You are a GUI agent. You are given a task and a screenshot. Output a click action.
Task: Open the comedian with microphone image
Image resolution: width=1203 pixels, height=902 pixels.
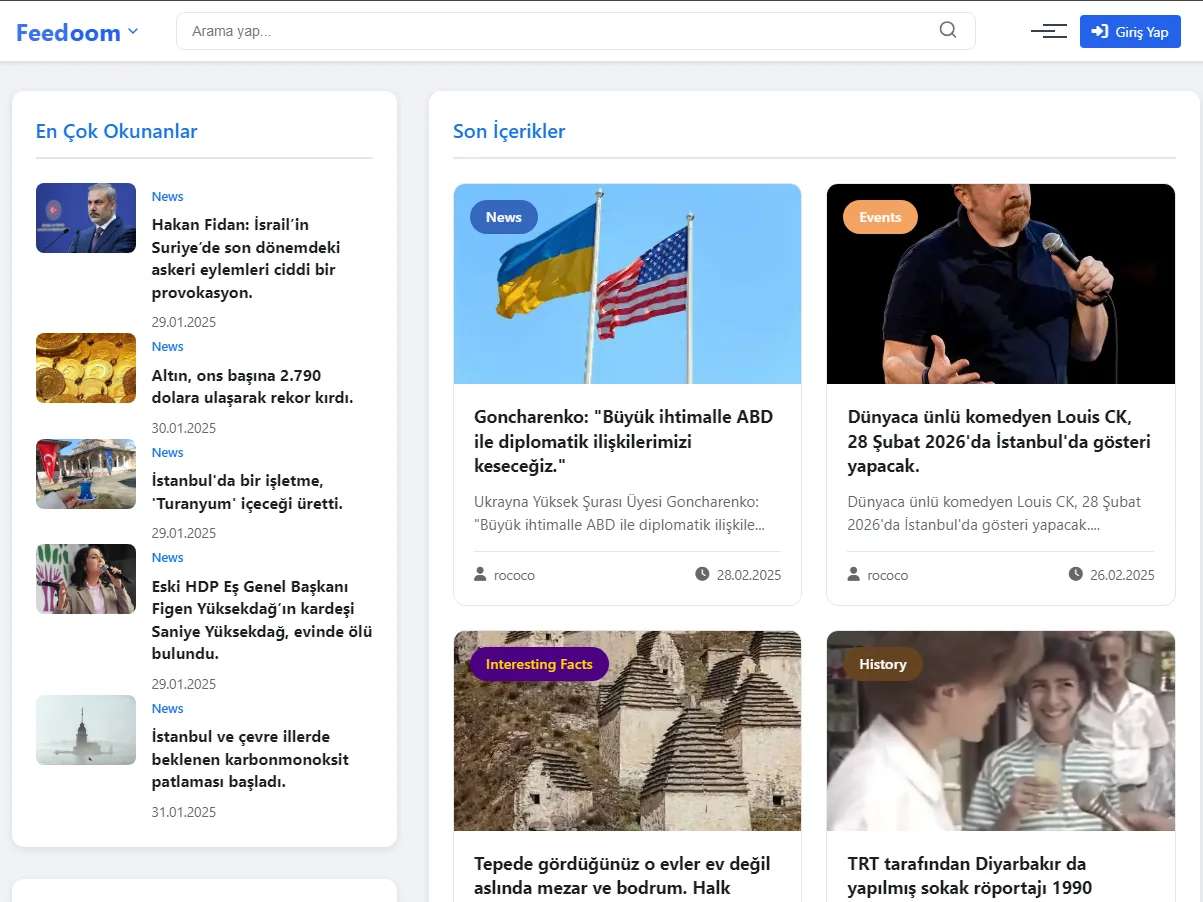tap(1001, 284)
